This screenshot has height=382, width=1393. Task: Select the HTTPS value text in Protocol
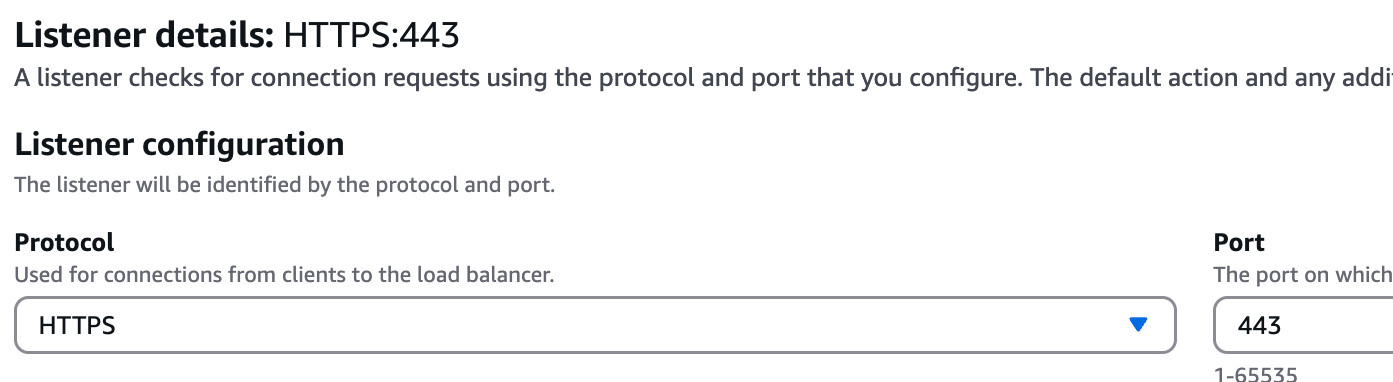pos(77,325)
